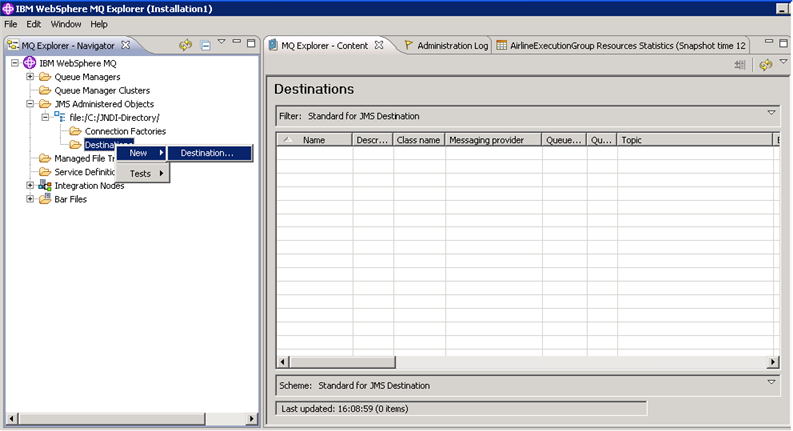
Task: Maximize the Content view panel
Action: [x=783, y=44]
